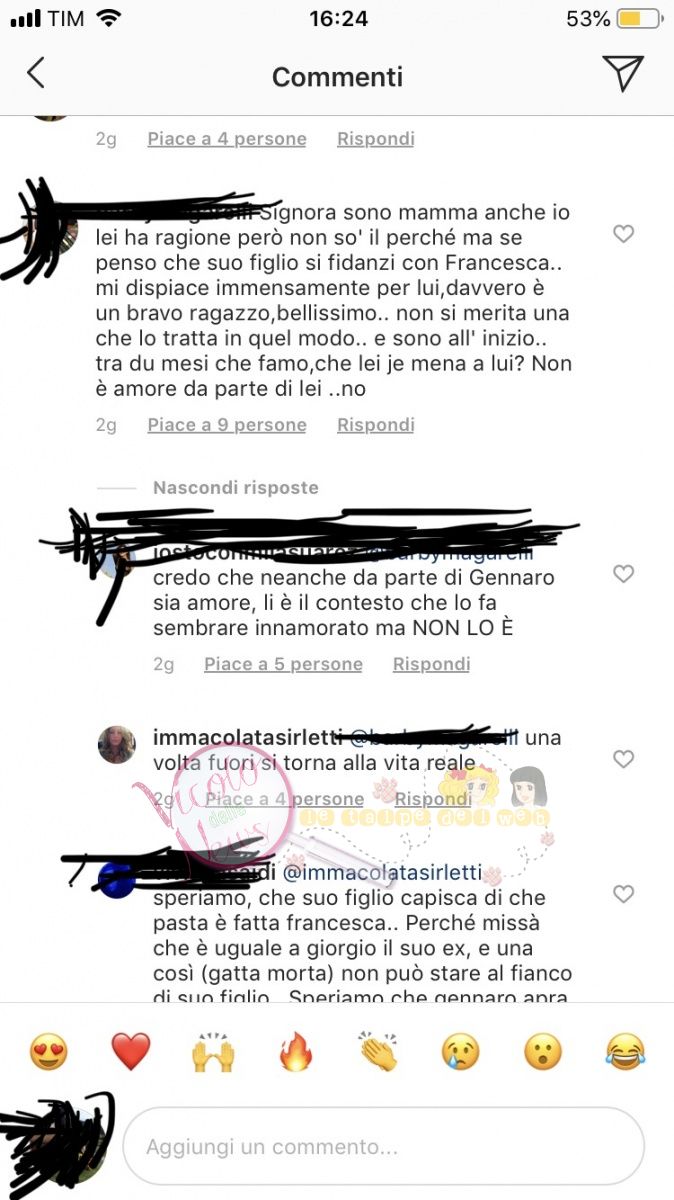674x1200 pixels.
Task: Like the 'credo che neanche' reply
Action: (623, 574)
